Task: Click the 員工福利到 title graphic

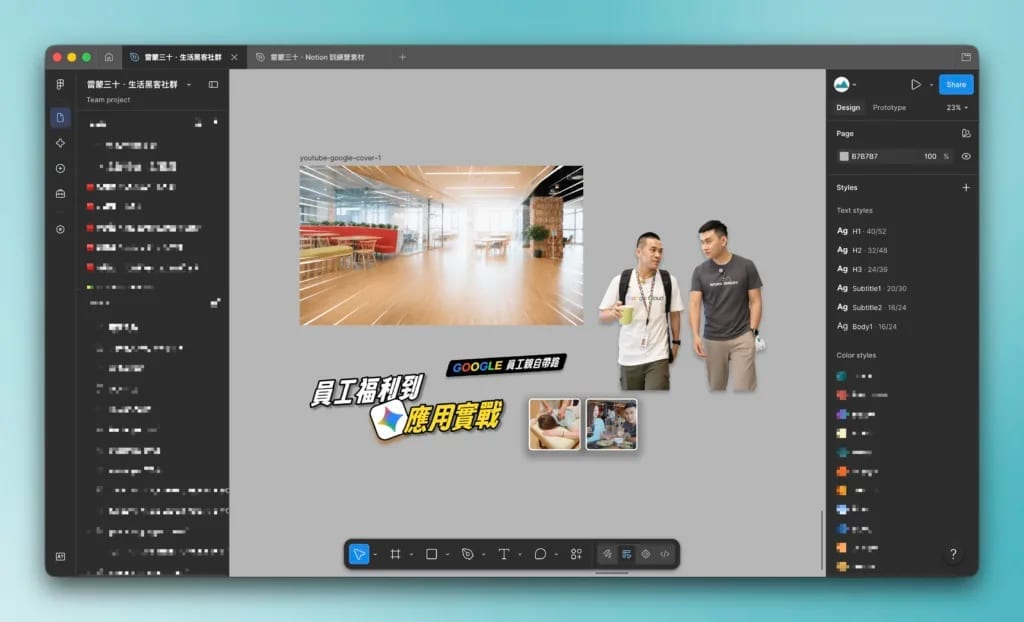Action: pos(368,391)
